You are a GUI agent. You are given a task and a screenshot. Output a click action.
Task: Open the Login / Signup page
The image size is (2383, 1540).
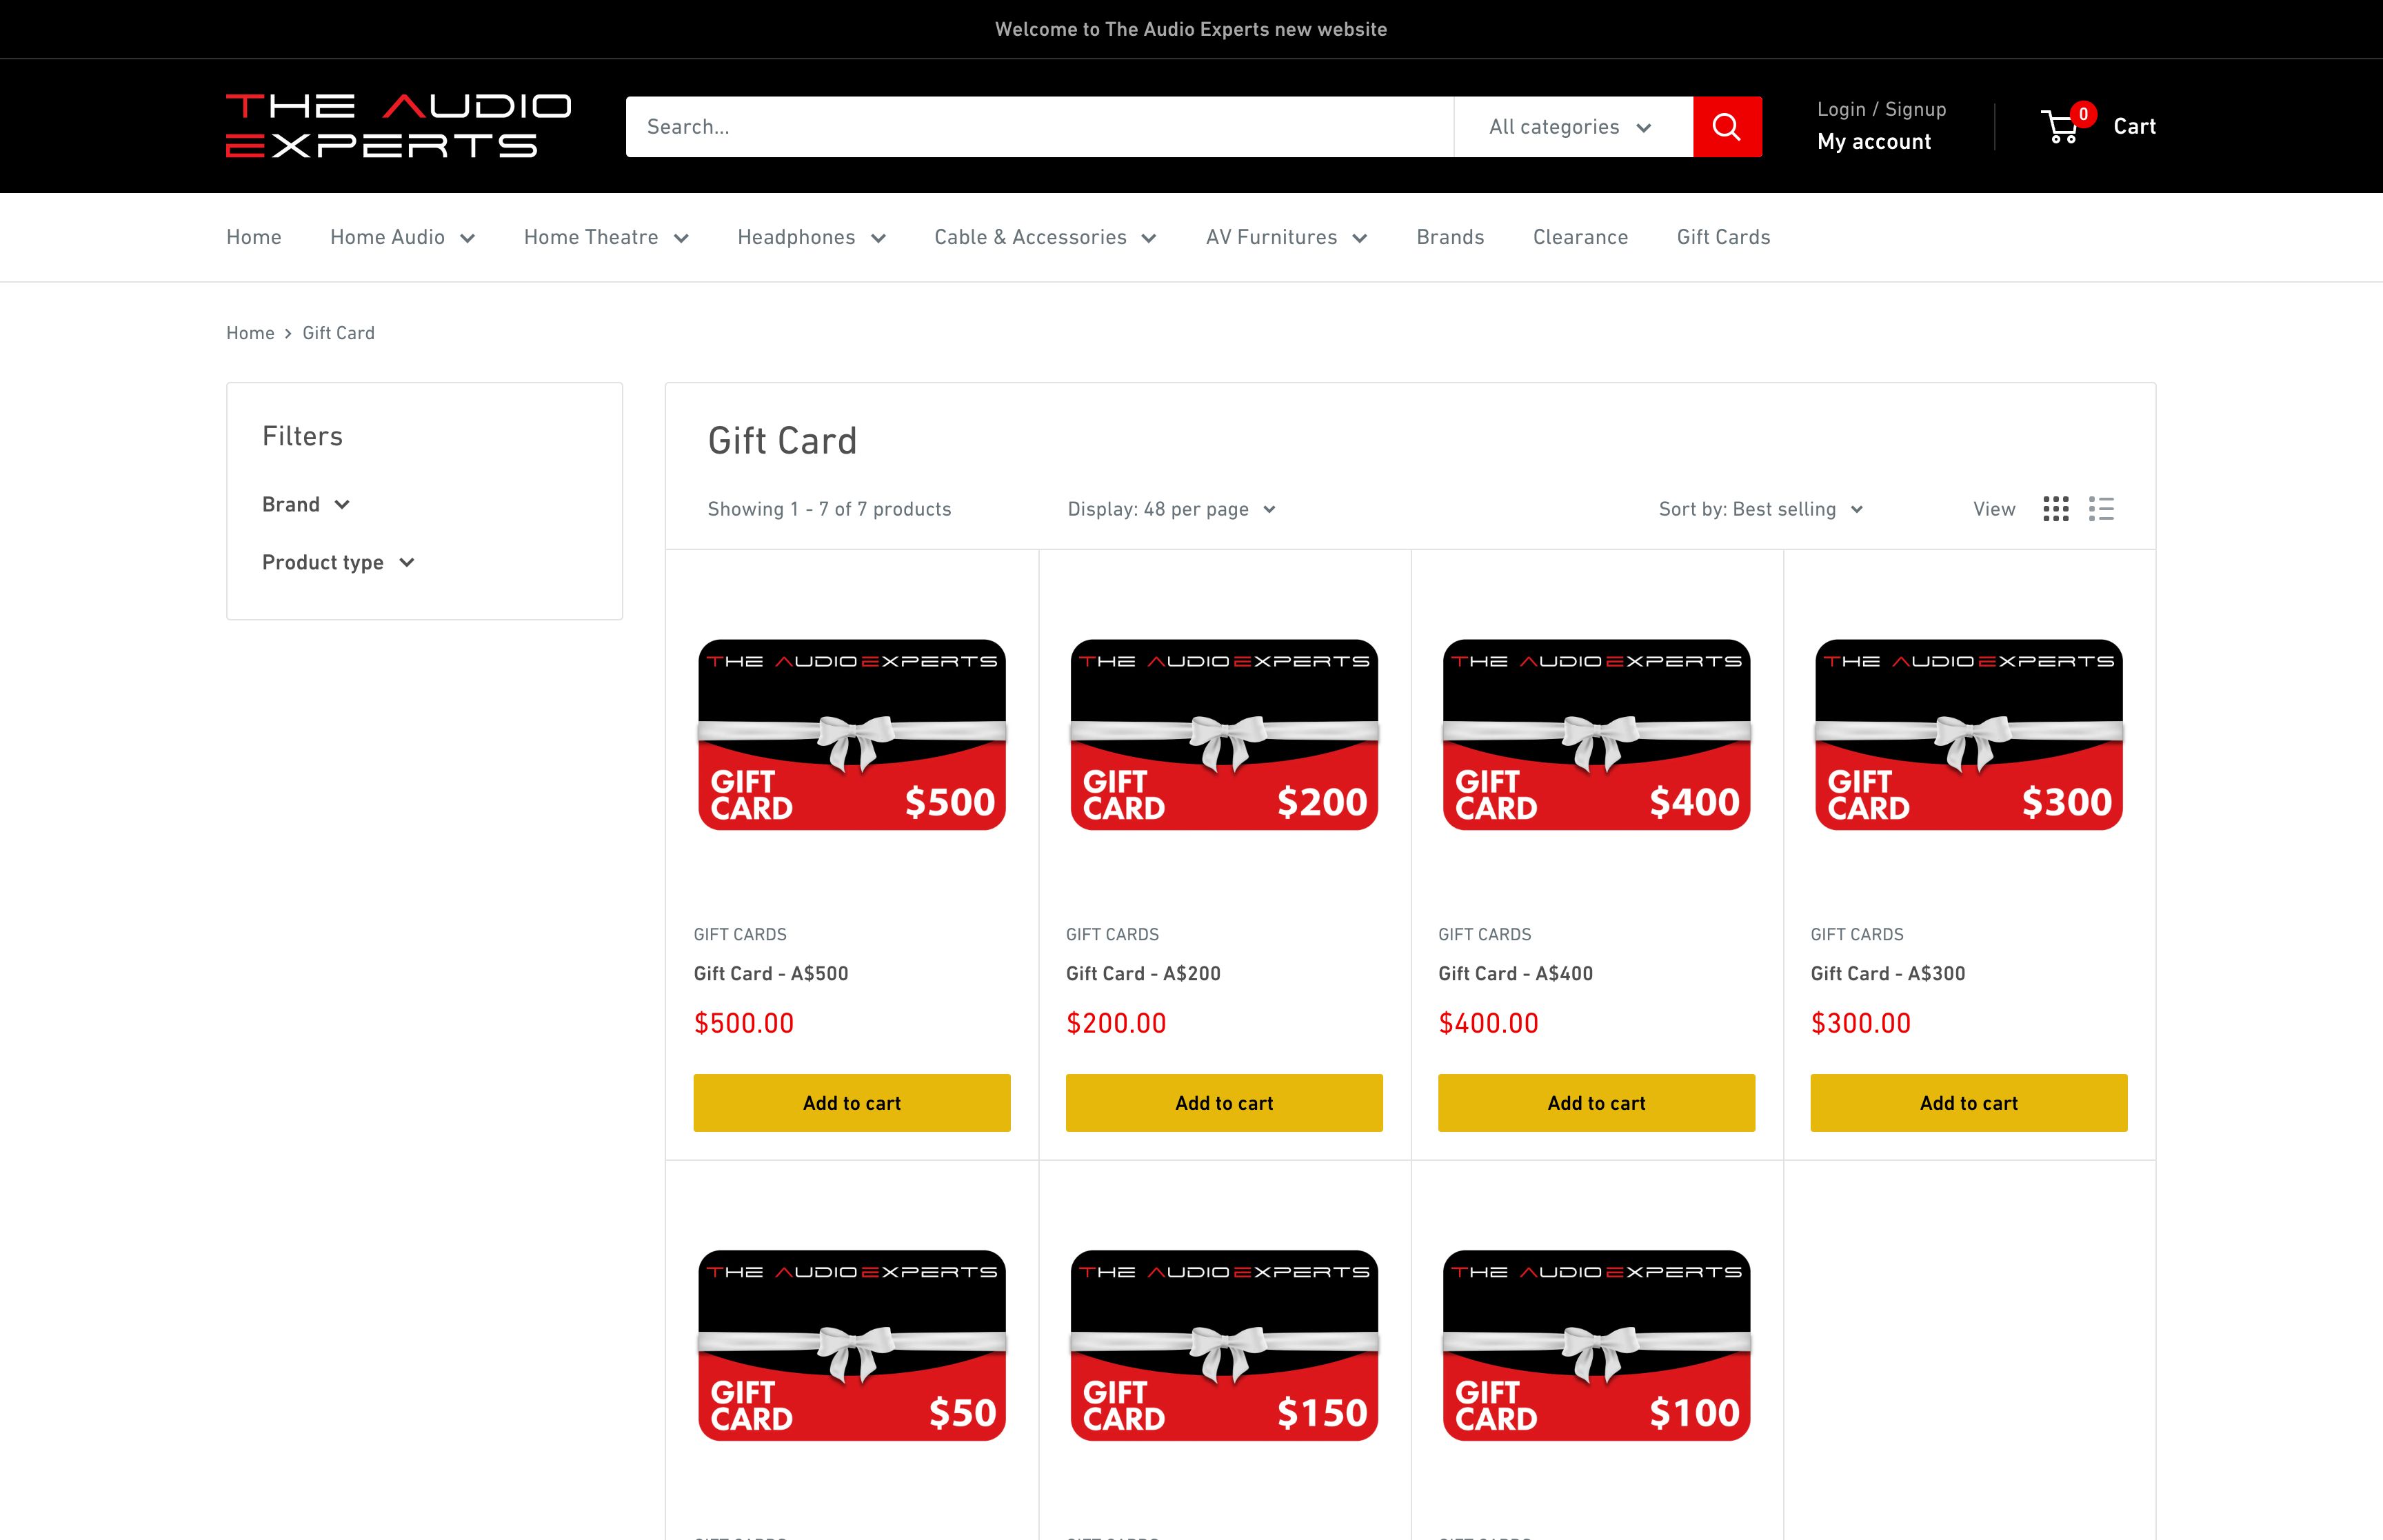pyautogui.click(x=1881, y=109)
